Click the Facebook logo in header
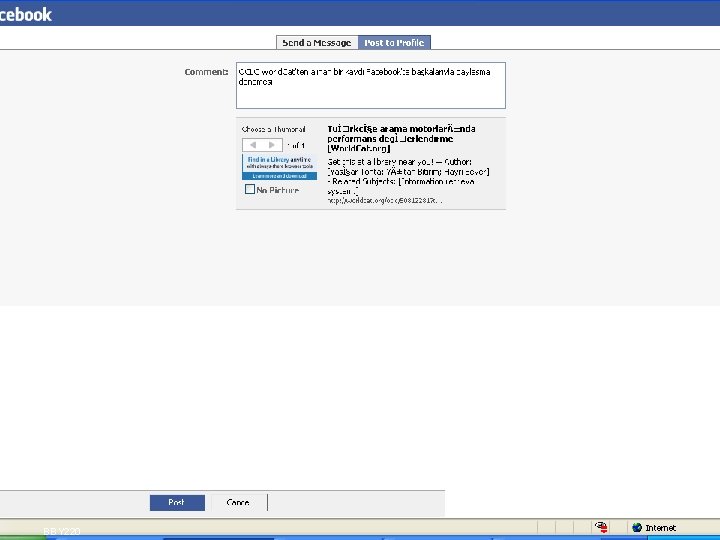The height and width of the screenshot is (540, 720). point(26,14)
